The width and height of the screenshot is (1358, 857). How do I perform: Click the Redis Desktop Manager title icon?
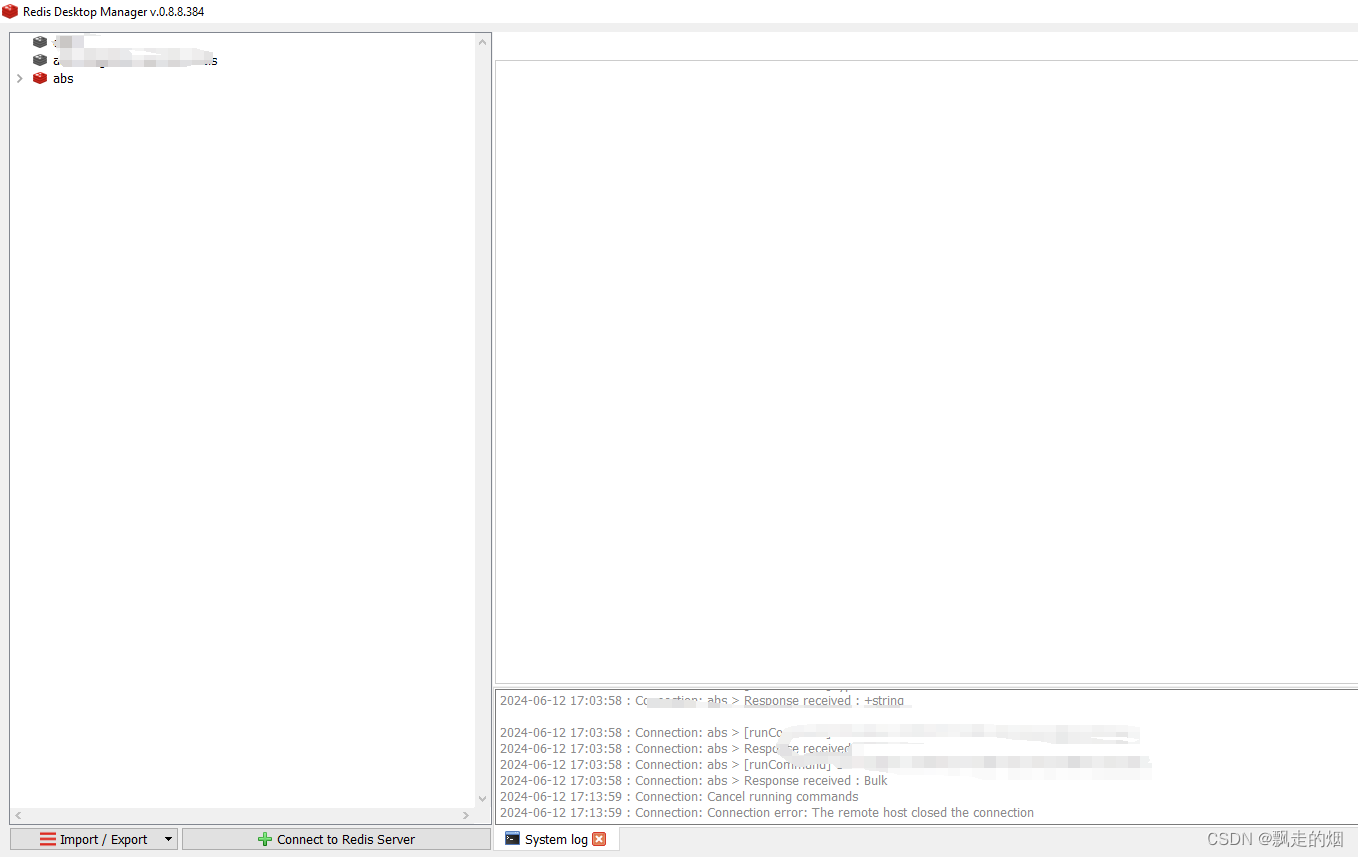pyautogui.click(x=10, y=11)
